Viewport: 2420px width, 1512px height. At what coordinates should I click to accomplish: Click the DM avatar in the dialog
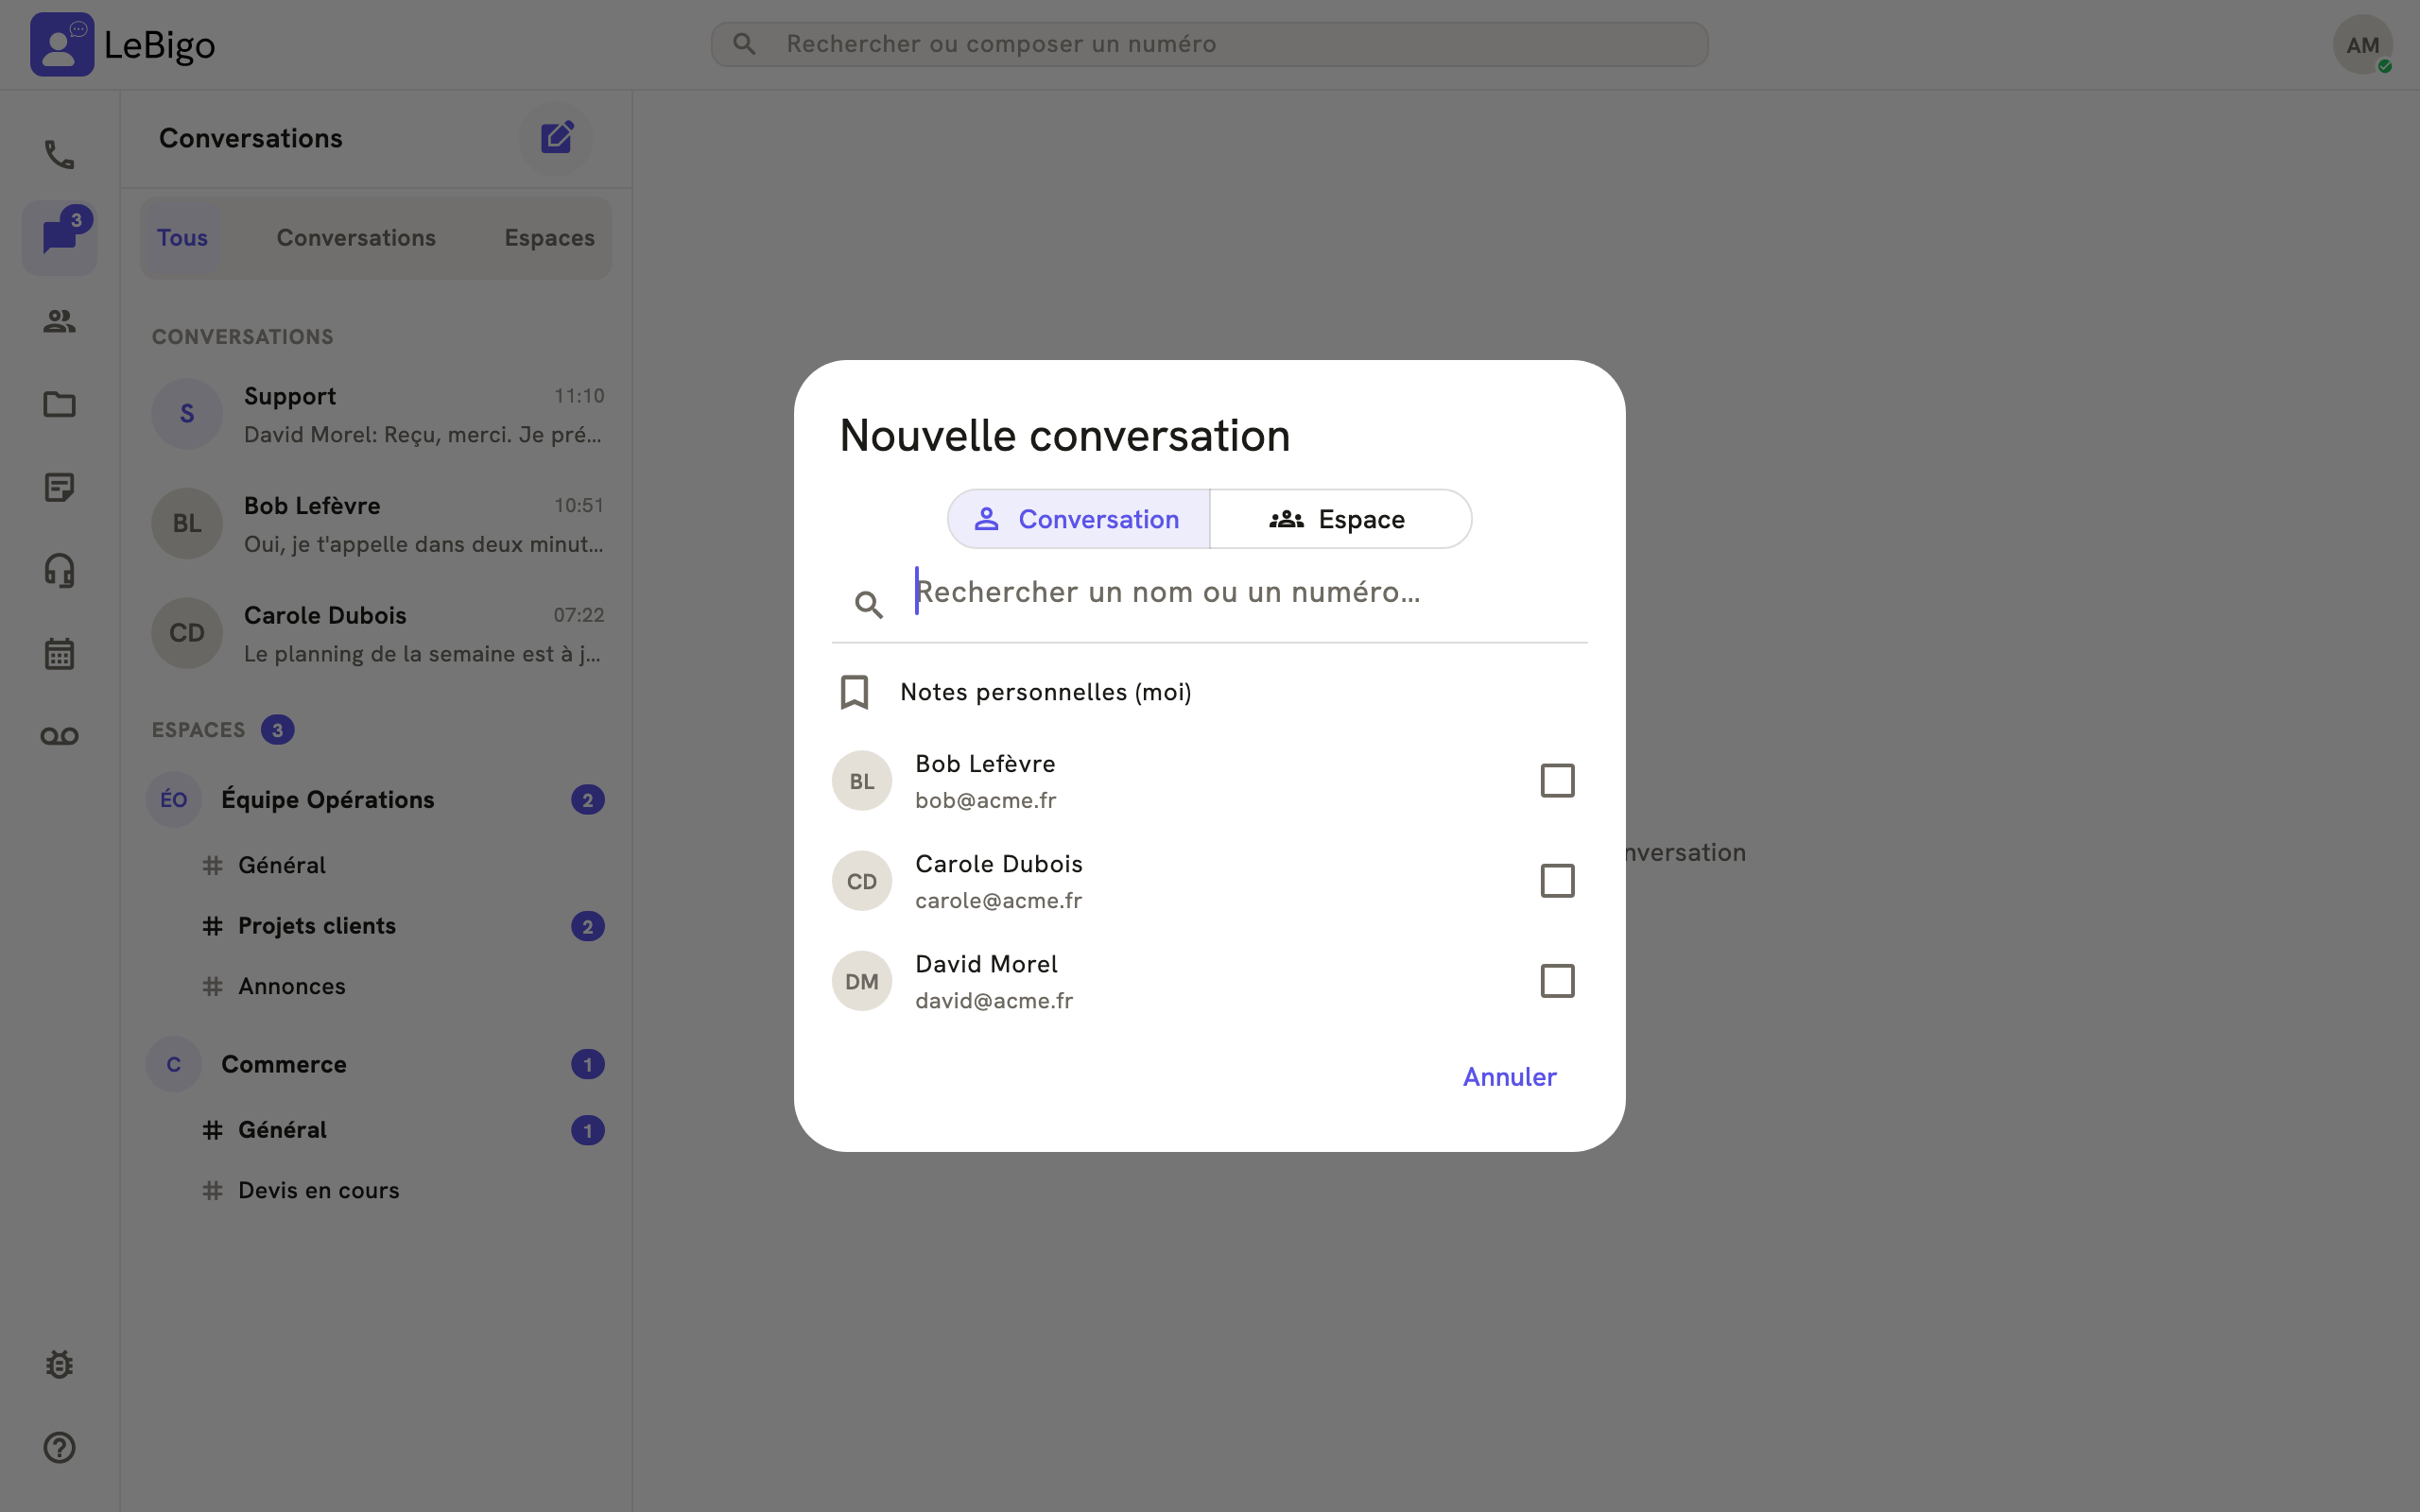(x=861, y=981)
